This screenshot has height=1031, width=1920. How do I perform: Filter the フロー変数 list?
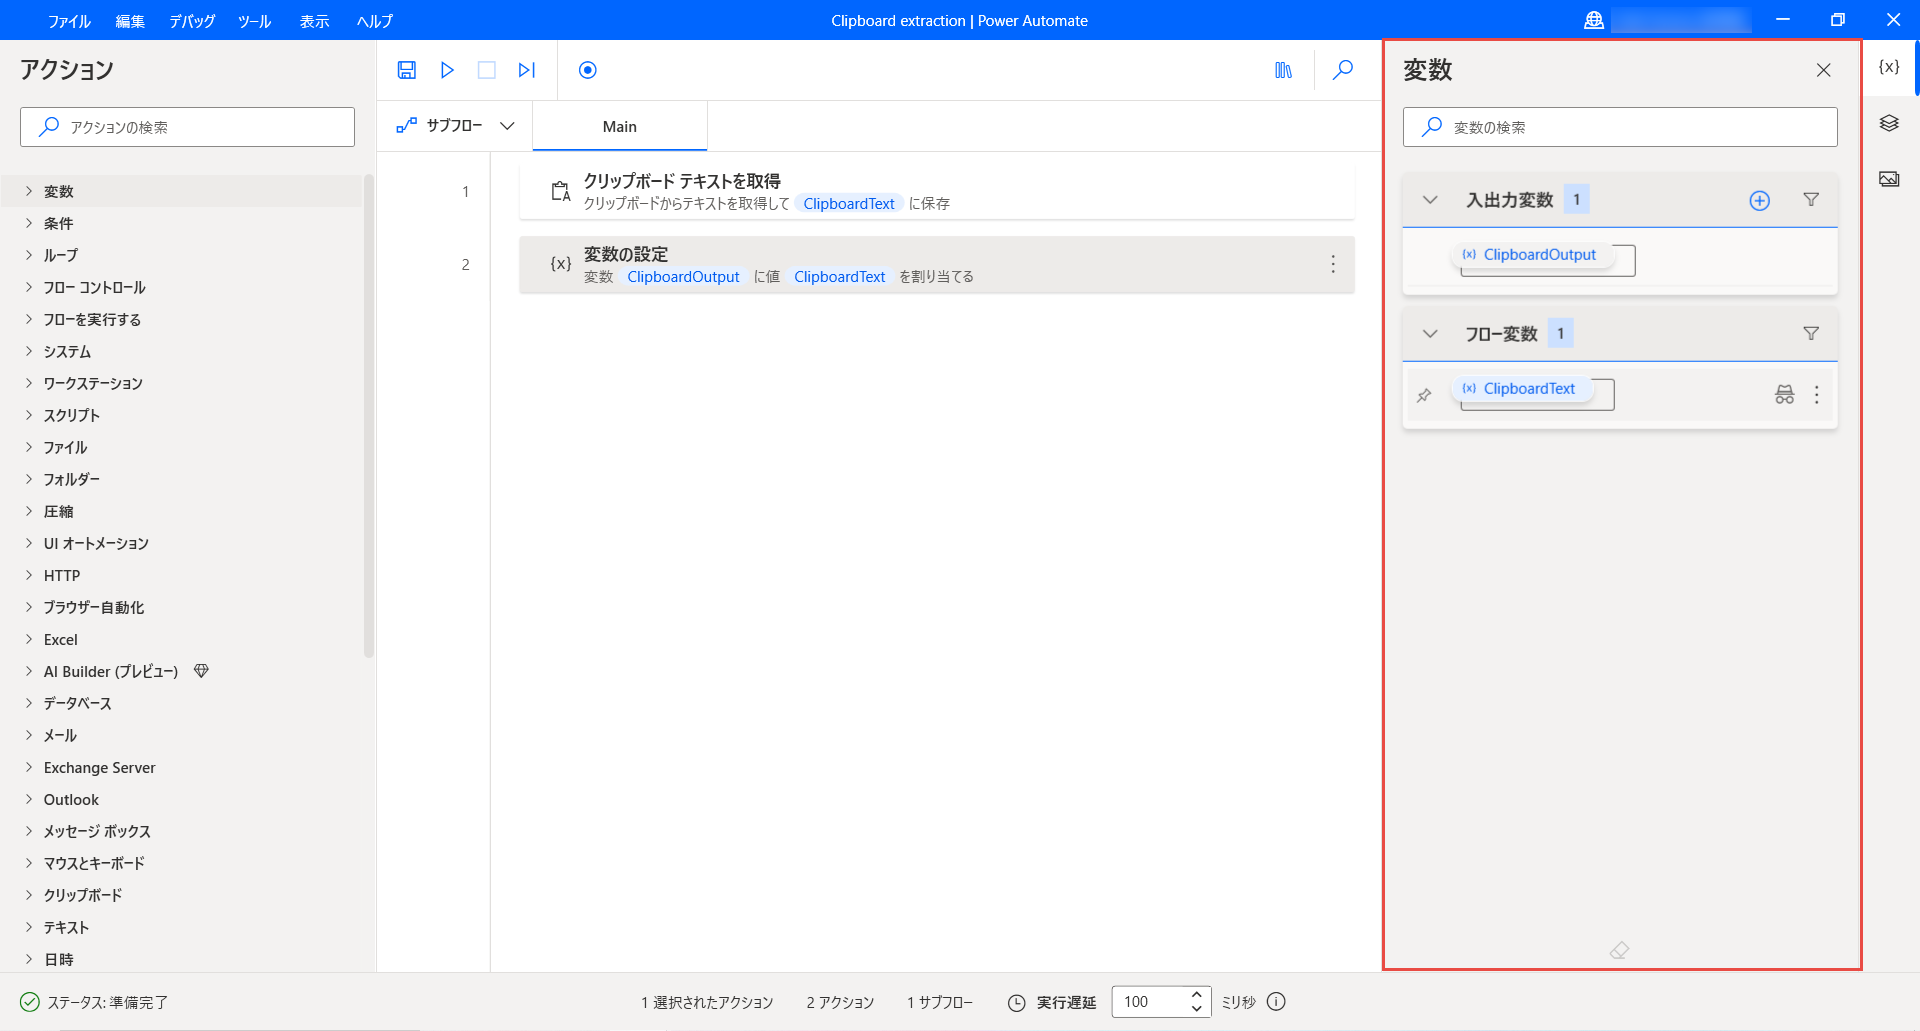point(1811,334)
